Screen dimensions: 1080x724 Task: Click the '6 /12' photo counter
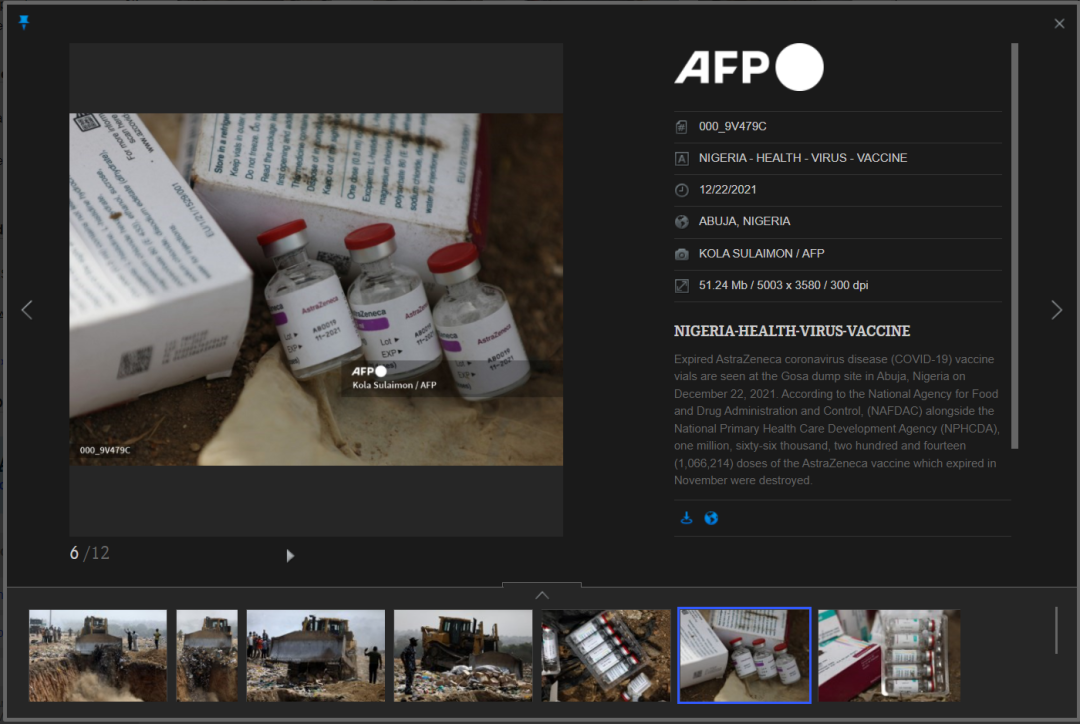[90, 553]
